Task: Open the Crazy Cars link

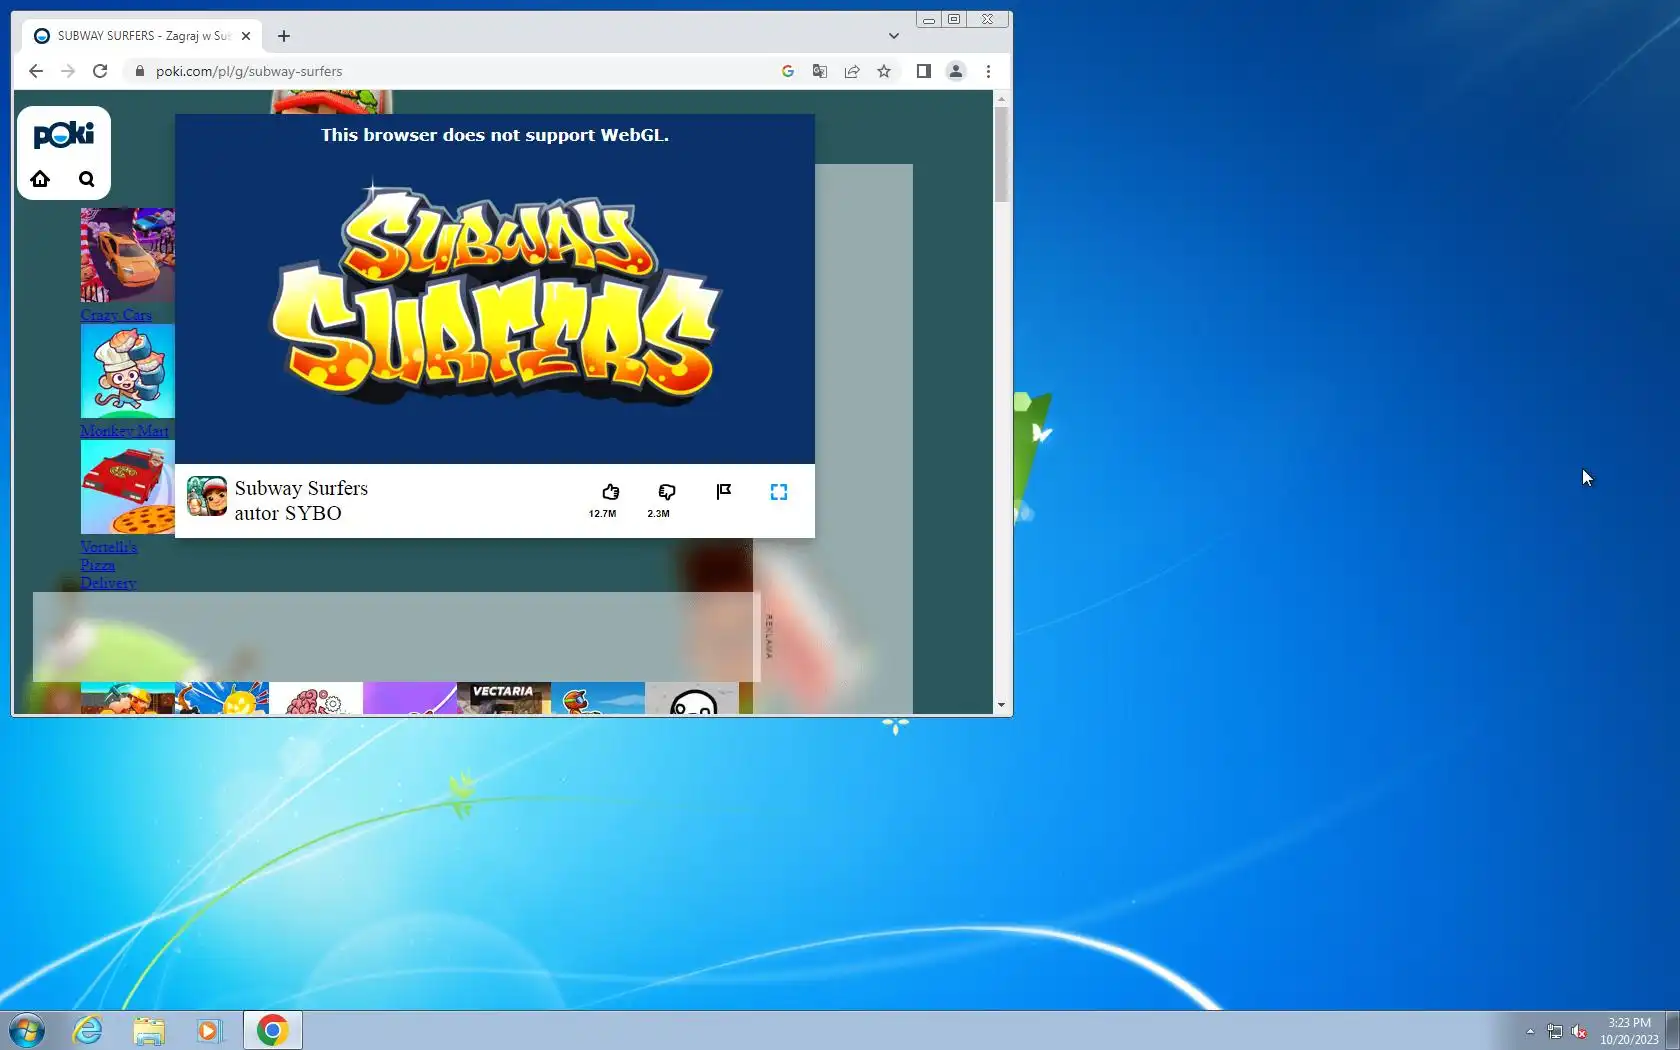Action: click(x=116, y=315)
